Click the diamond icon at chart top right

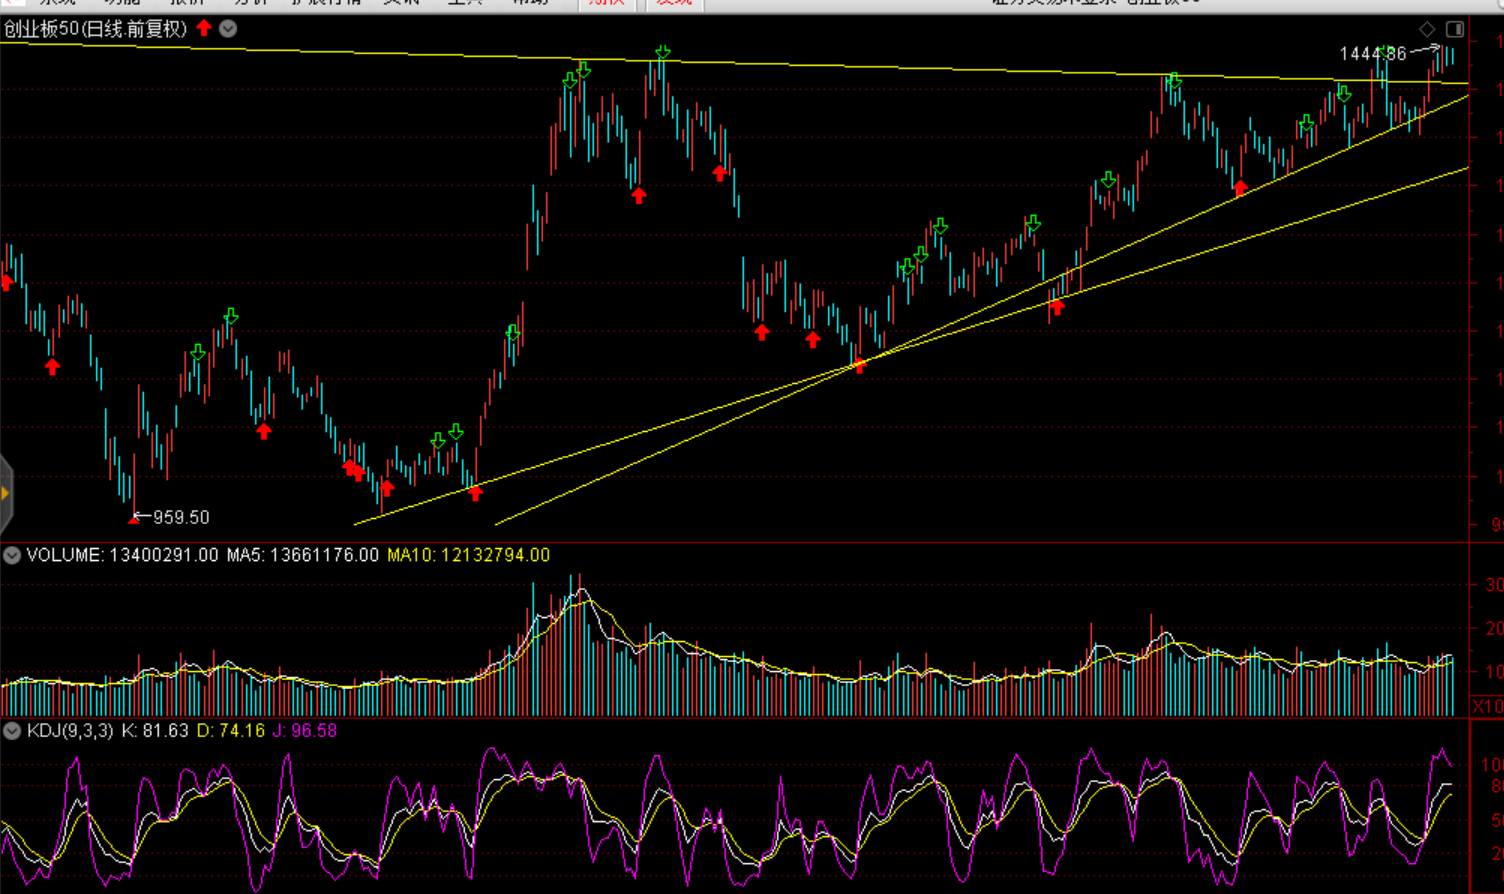click(x=1427, y=29)
